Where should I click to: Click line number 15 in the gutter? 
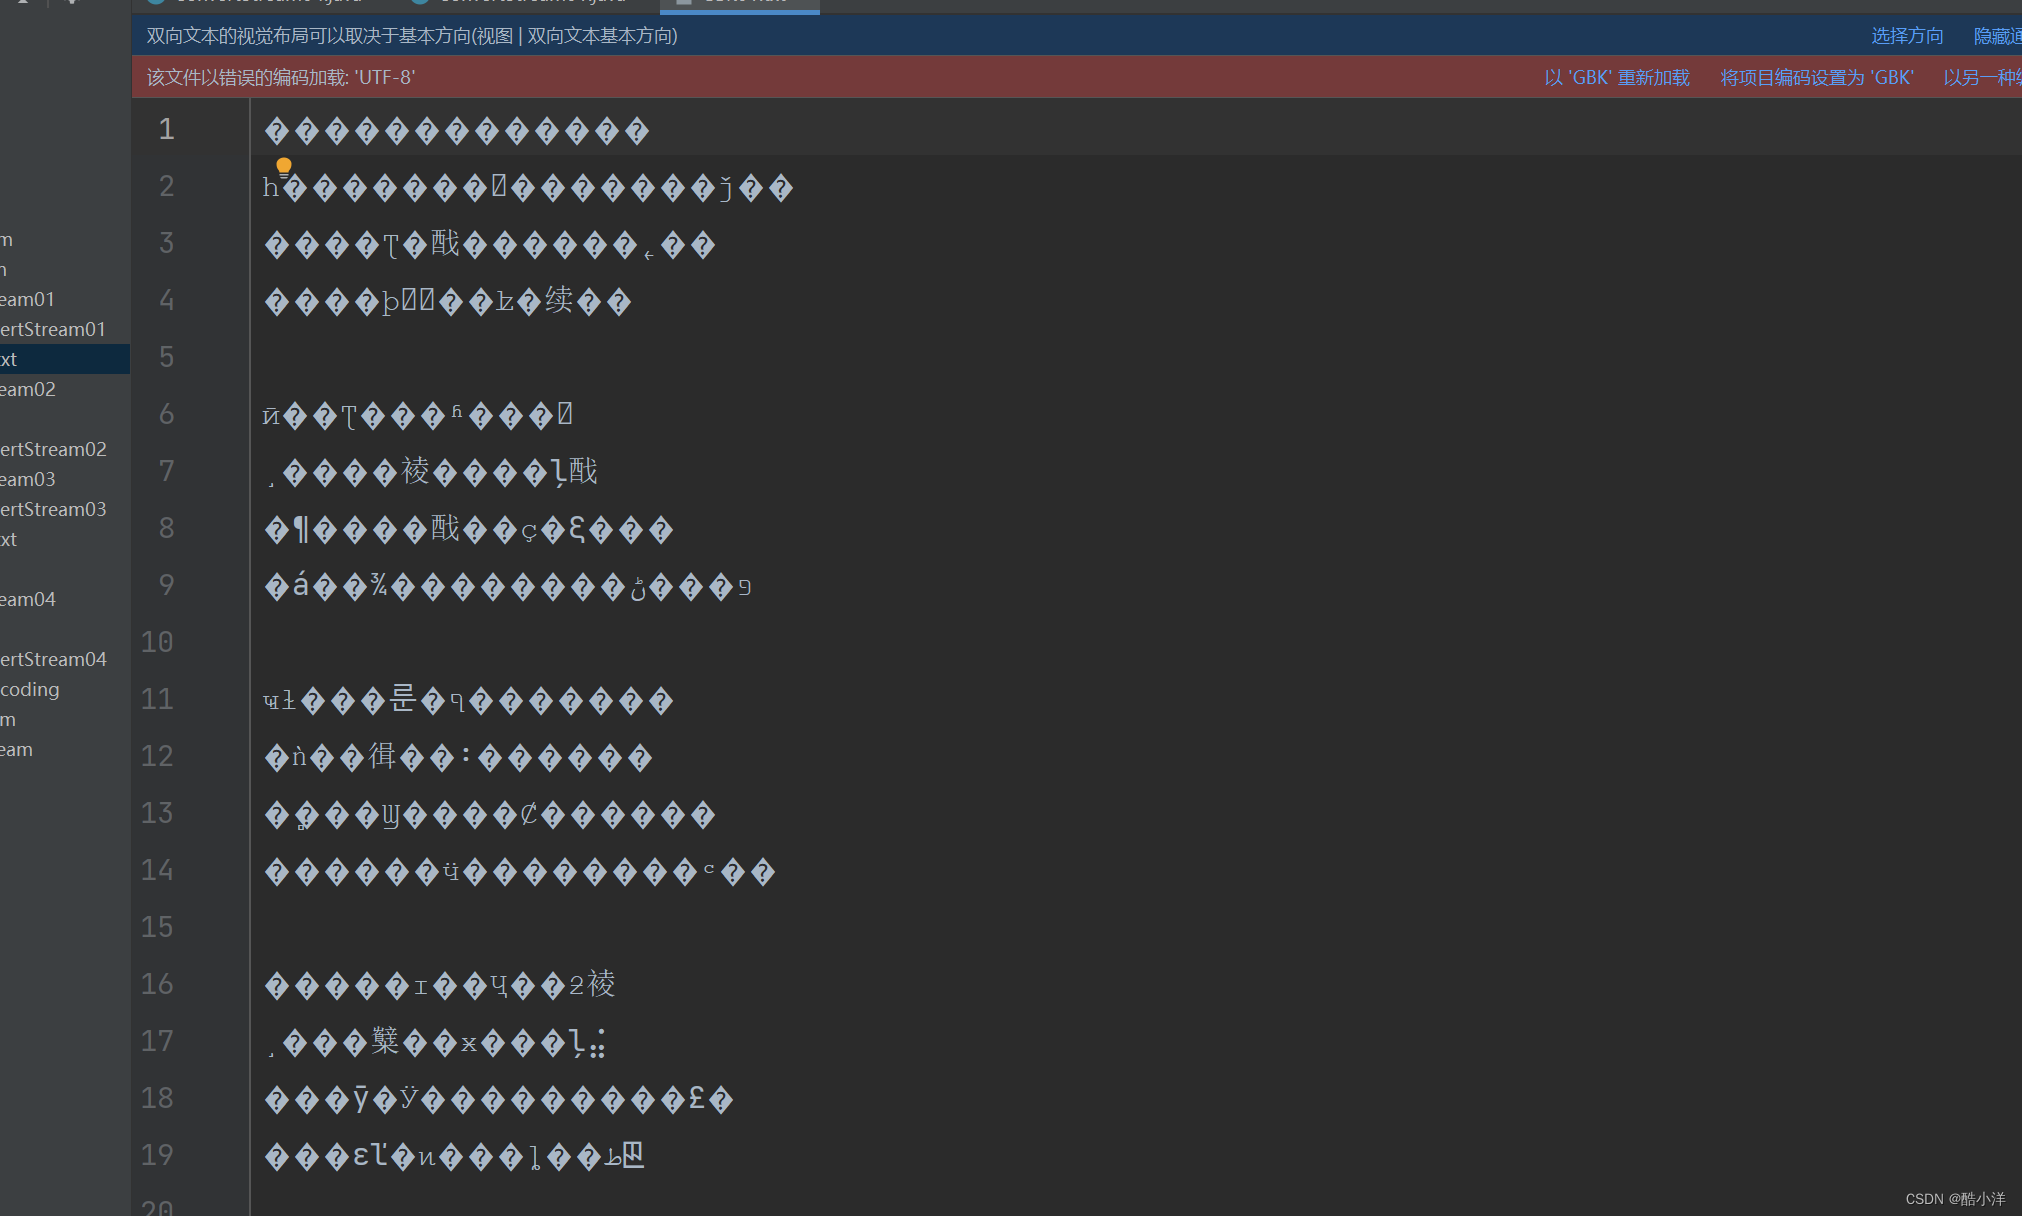pos(157,927)
